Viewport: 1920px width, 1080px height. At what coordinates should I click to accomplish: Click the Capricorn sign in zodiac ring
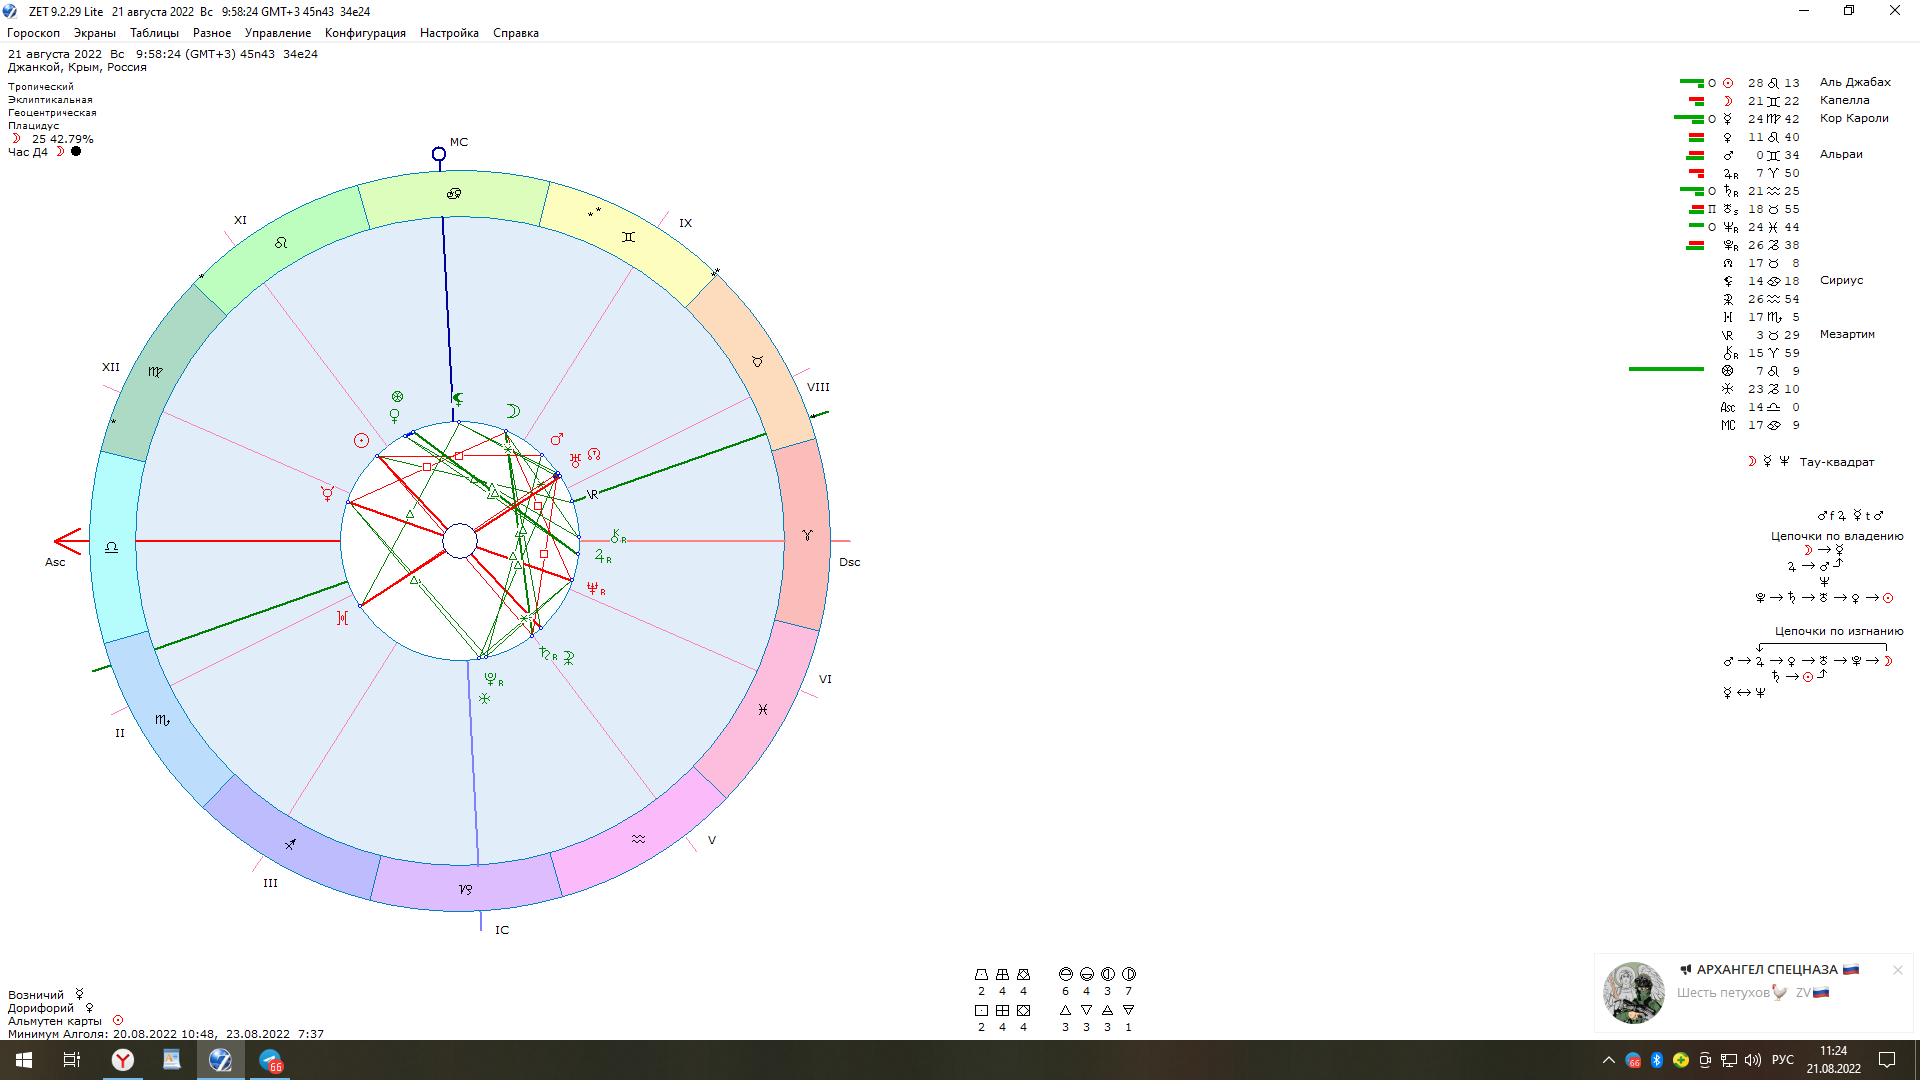[x=465, y=889]
